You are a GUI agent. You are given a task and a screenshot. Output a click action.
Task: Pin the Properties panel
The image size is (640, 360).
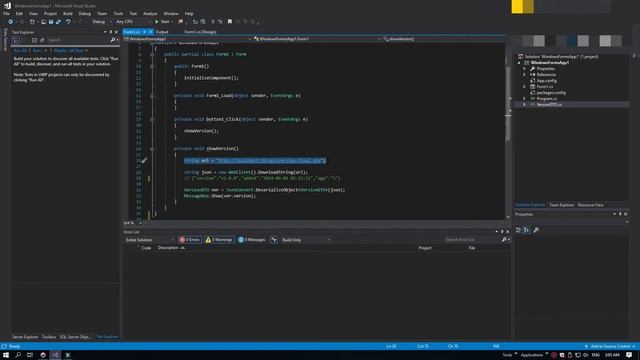(x=620, y=214)
